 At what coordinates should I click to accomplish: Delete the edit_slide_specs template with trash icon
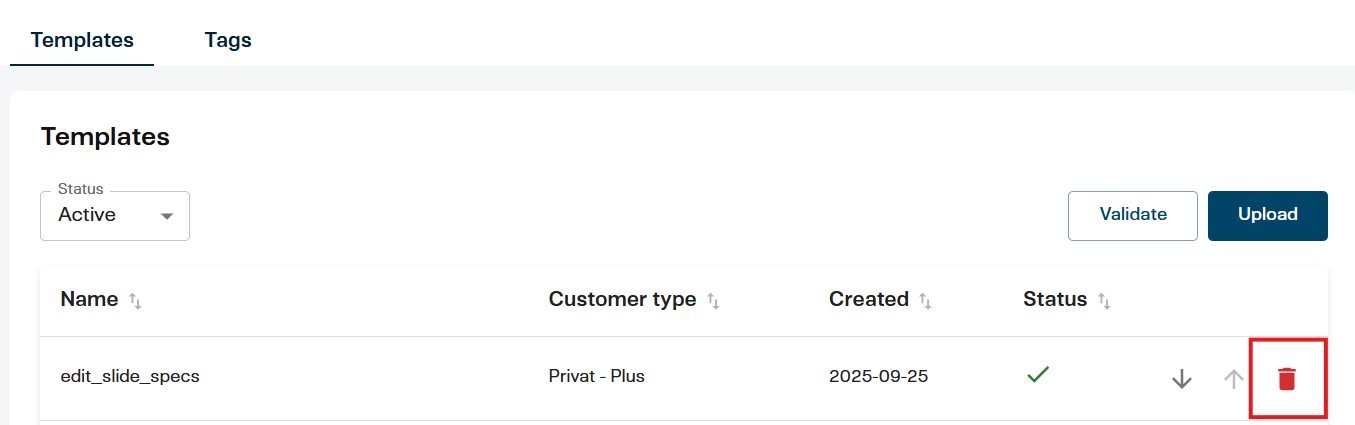[1287, 379]
